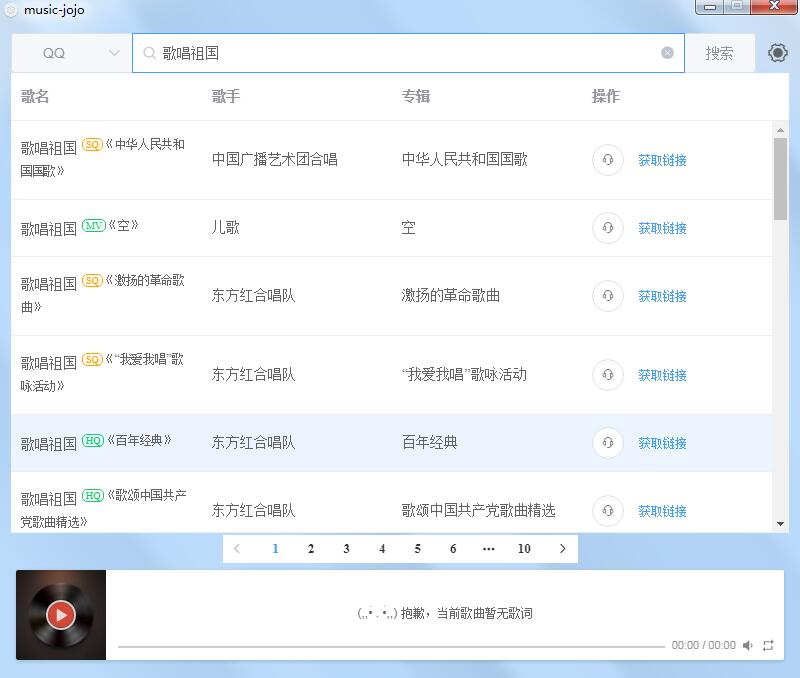800x678 pixels.
Task: Go to next results page arrow
Action: point(562,548)
